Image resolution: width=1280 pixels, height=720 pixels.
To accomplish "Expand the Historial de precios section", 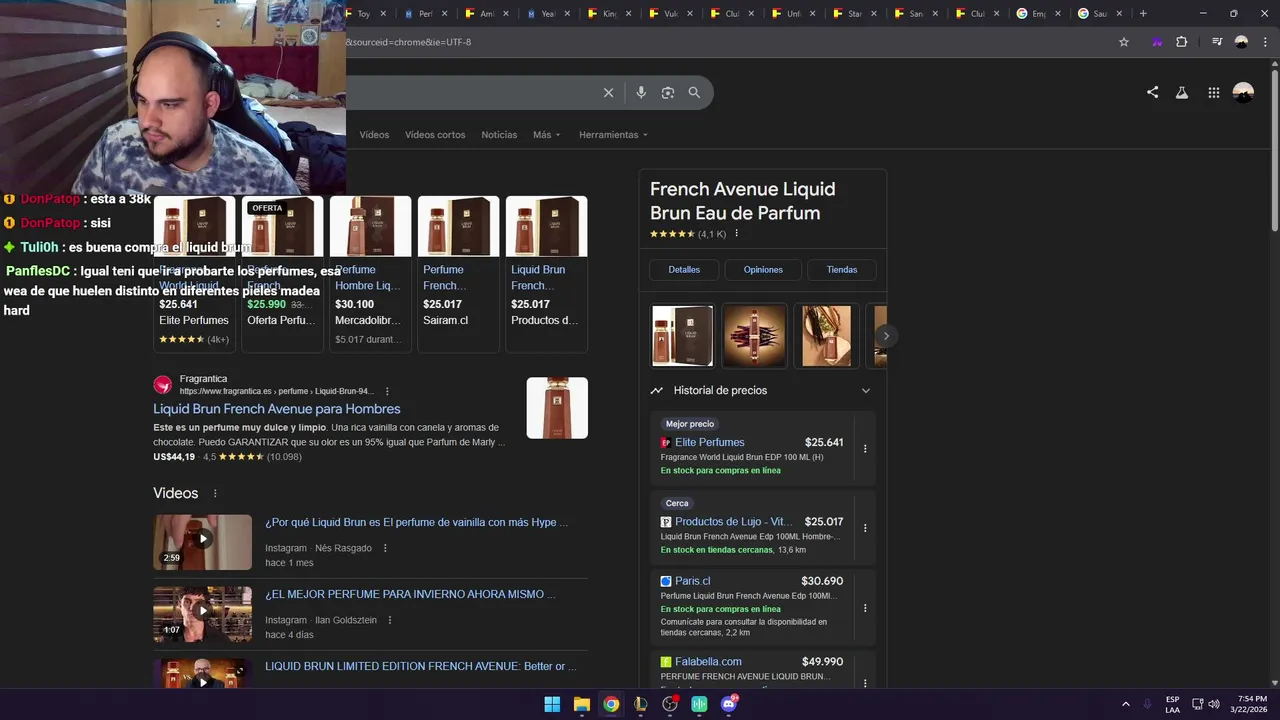I will coord(762,390).
